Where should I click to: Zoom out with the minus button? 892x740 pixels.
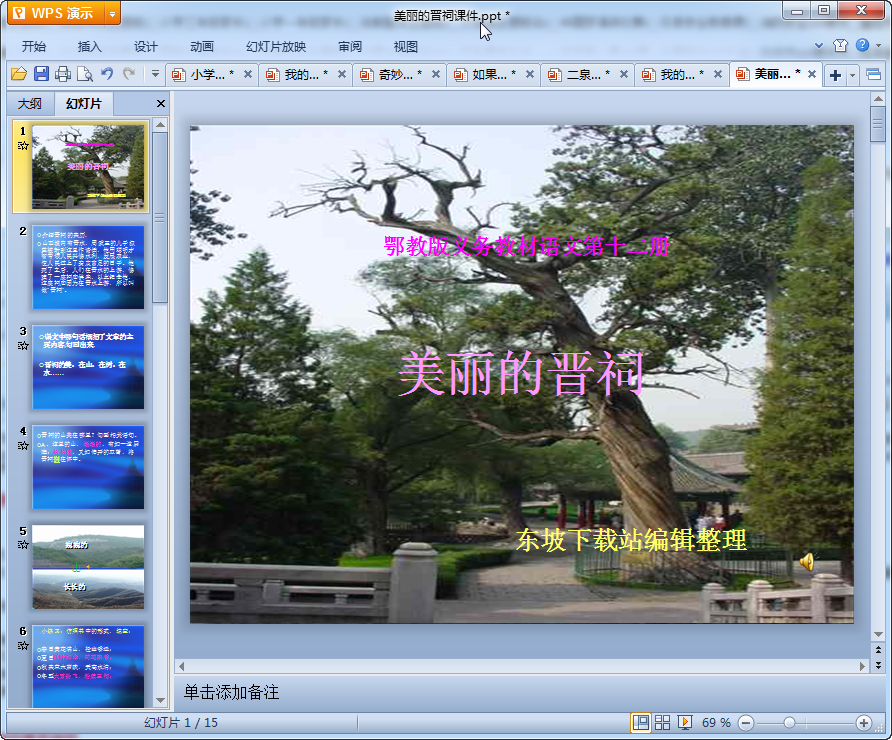pyautogui.click(x=746, y=723)
